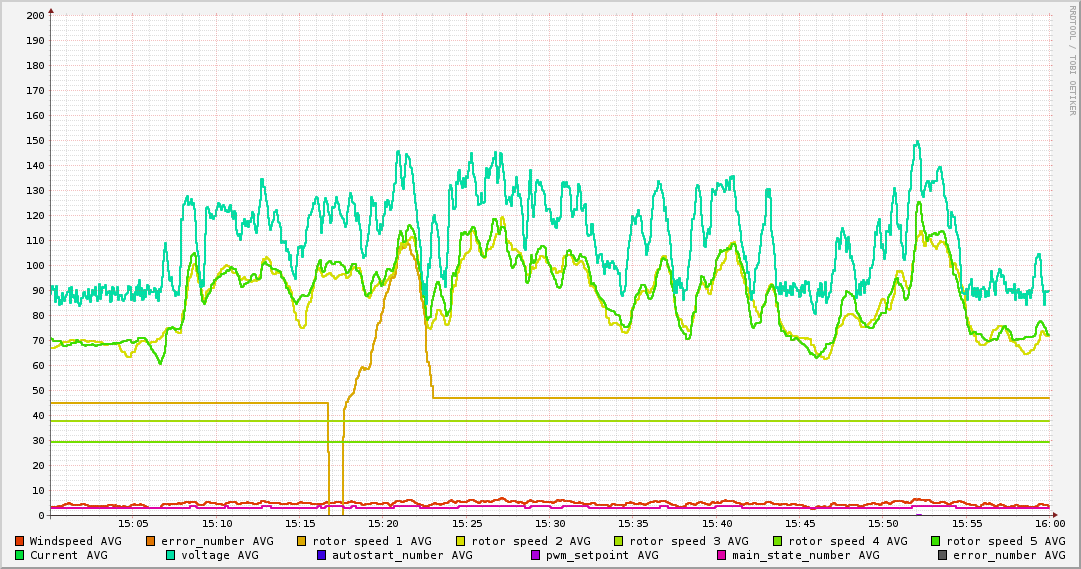1081x569 pixels.
Task: Click the rotor speed 5 AVG legend swatch
Action: click(936, 541)
